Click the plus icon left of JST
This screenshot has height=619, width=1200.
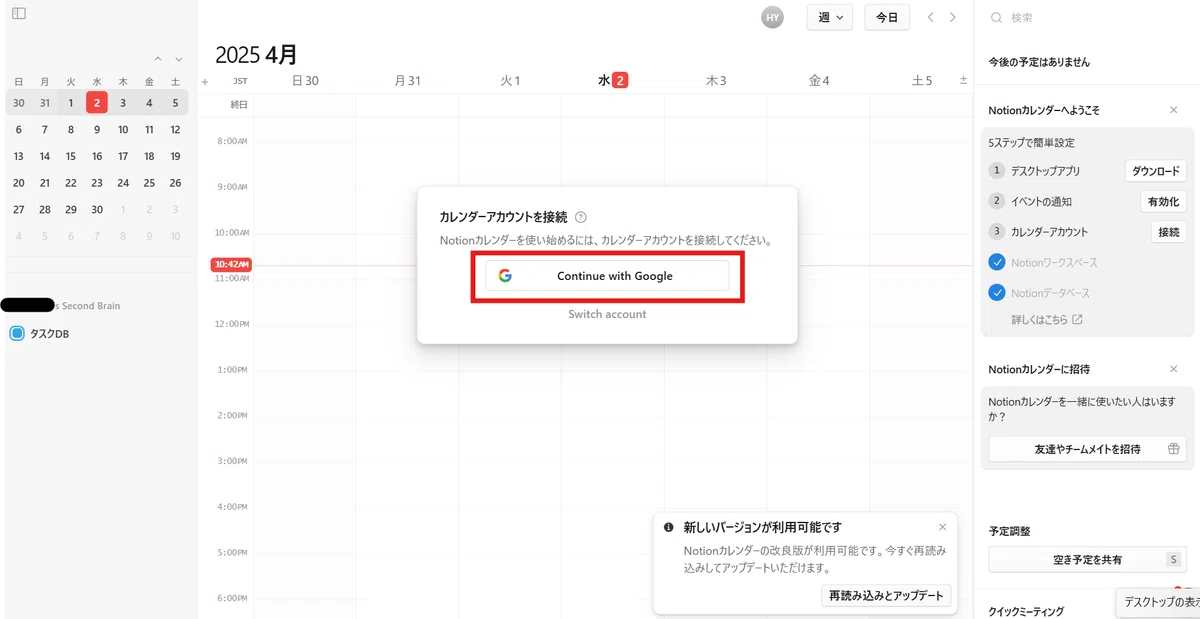click(x=205, y=81)
